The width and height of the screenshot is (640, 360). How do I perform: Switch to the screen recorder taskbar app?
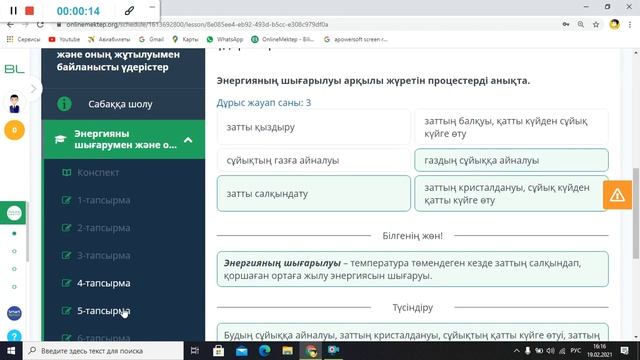pos(334,351)
